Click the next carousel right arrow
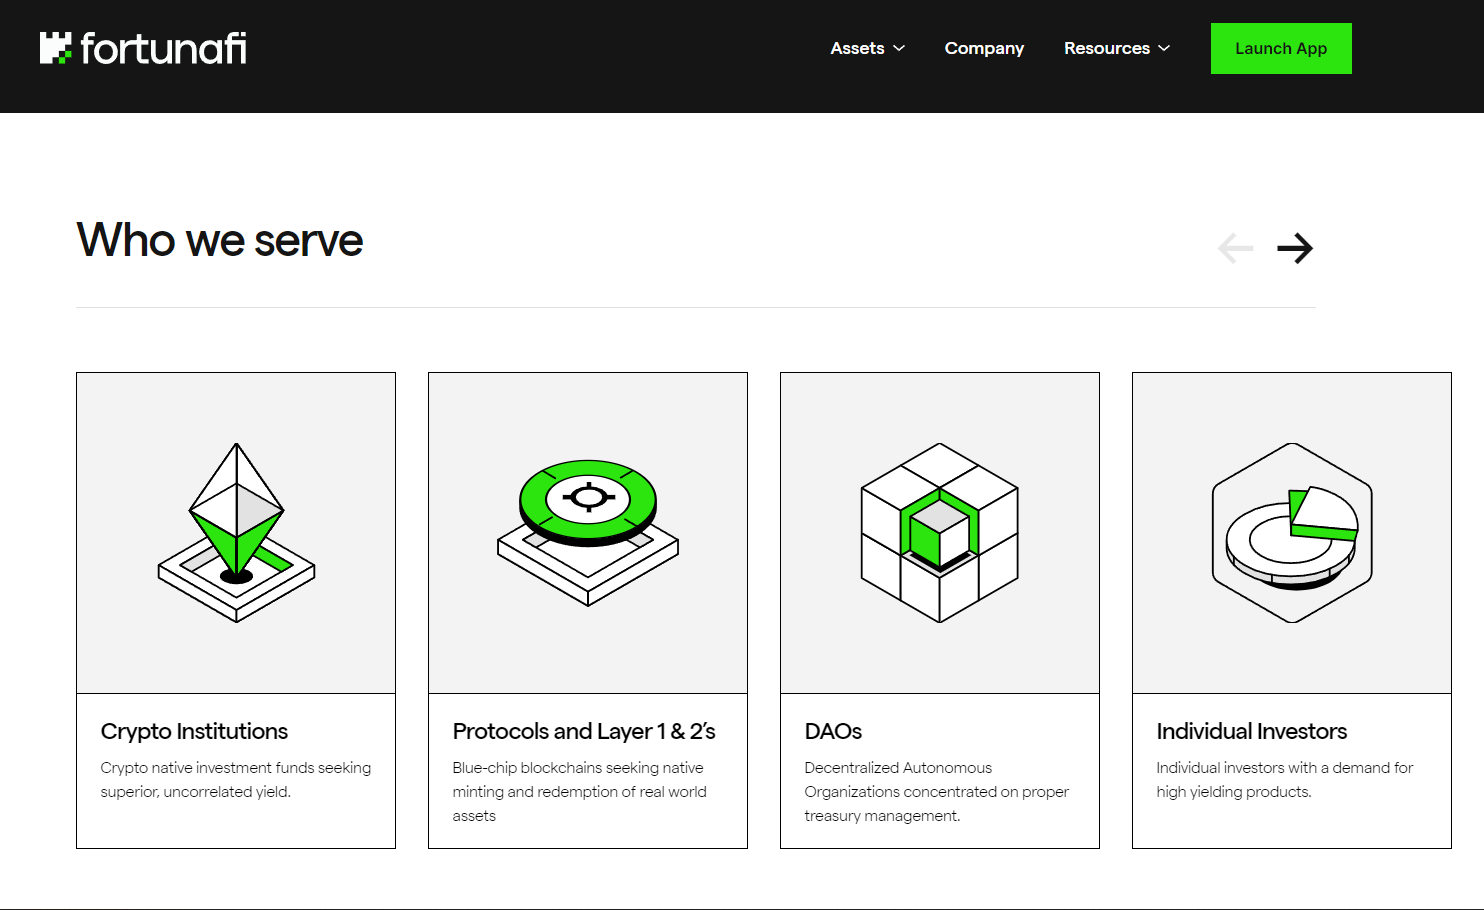The width and height of the screenshot is (1484, 910). tap(1294, 248)
